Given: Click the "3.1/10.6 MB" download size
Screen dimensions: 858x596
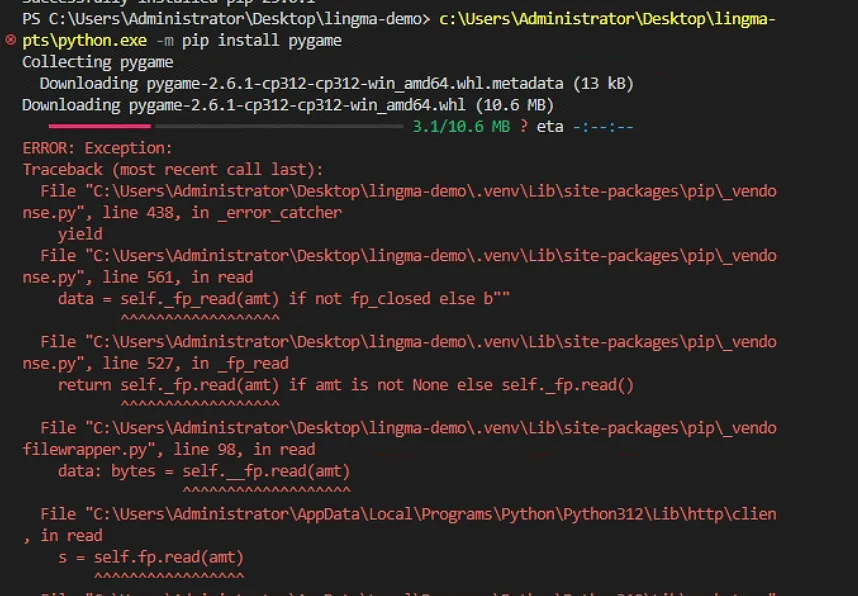Looking at the screenshot, I should coord(461,126).
